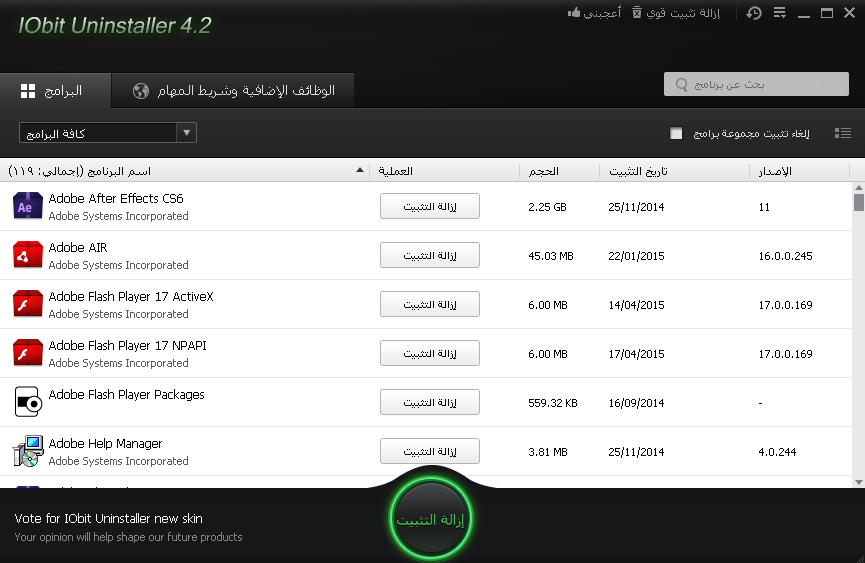Click the 2.25 GB size value
Image resolution: width=865 pixels, height=563 pixels.
tap(547, 207)
